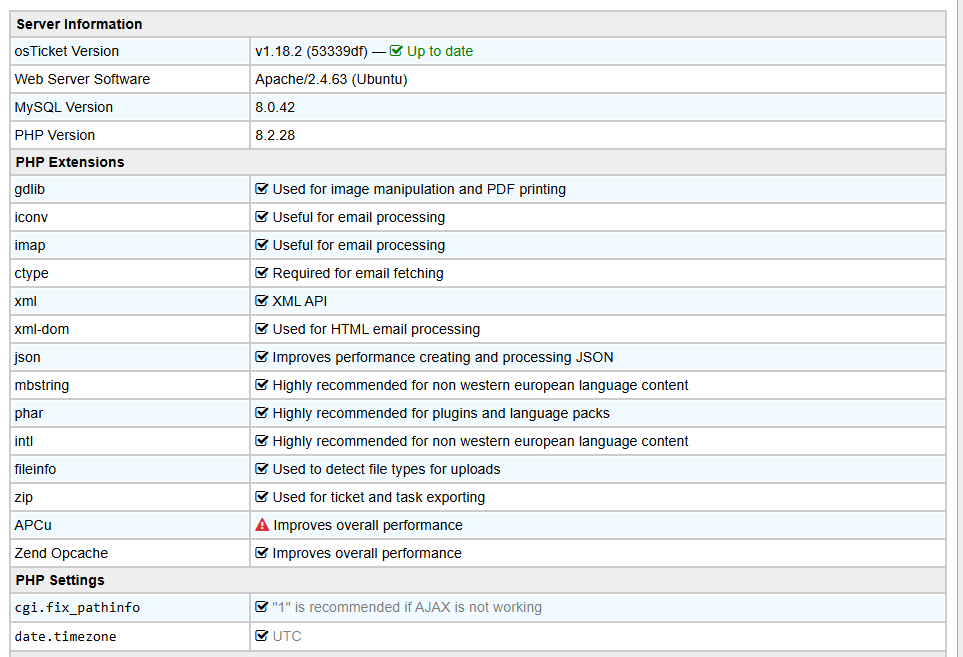Click the check icon in iconv row
The height and width of the screenshot is (657, 963).
[262, 217]
